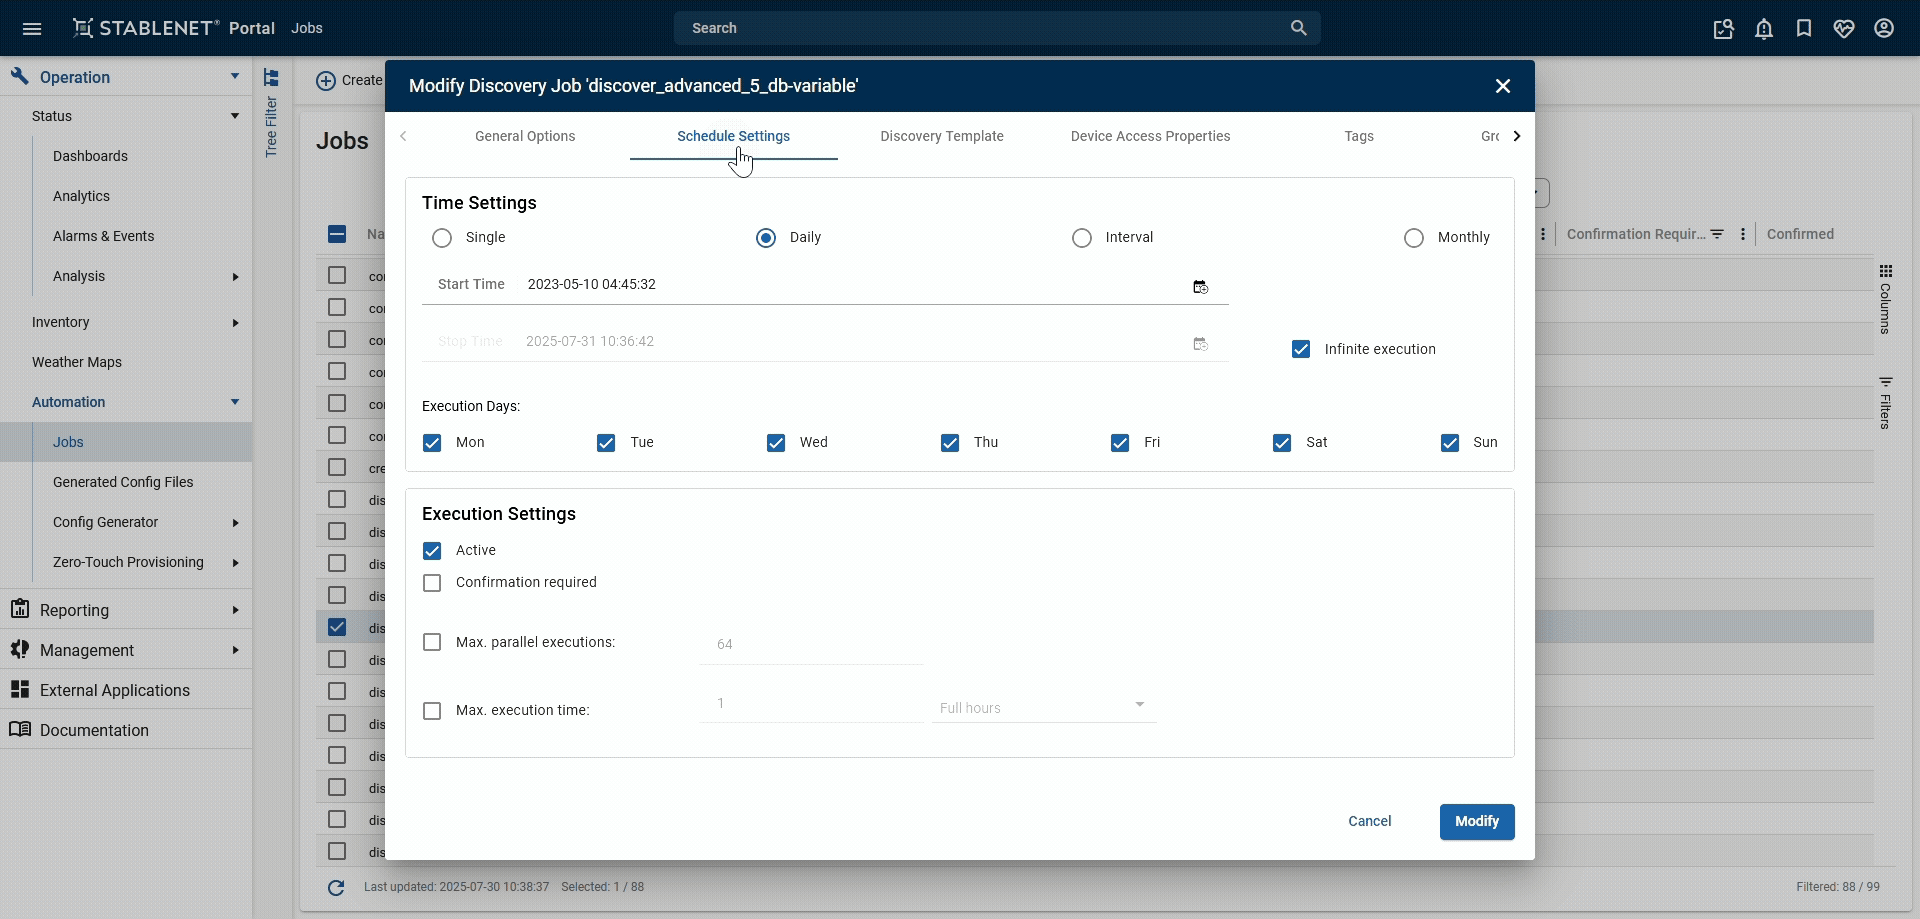Click the Create plus icon

[x=326, y=81]
